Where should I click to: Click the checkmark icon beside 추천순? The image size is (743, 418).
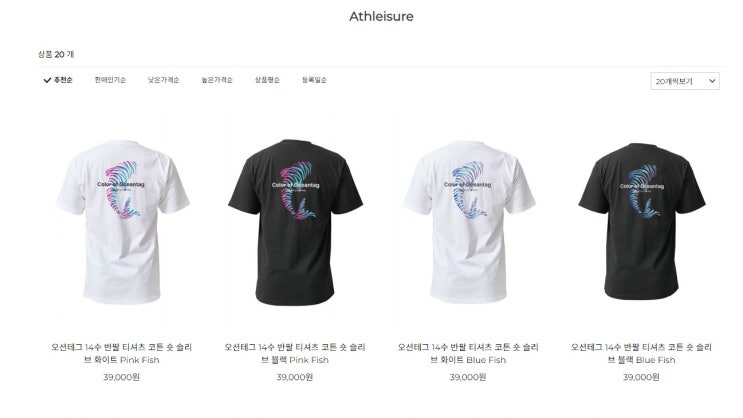47,80
